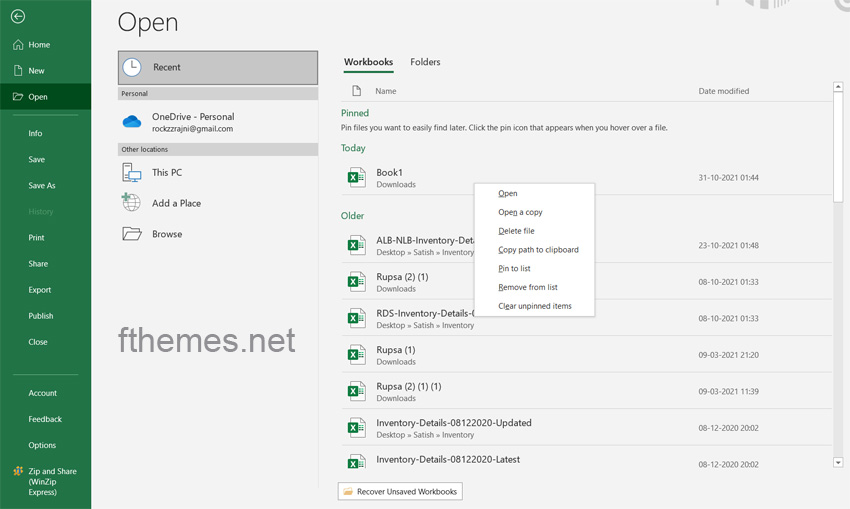Open the Info page

(35, 133)
